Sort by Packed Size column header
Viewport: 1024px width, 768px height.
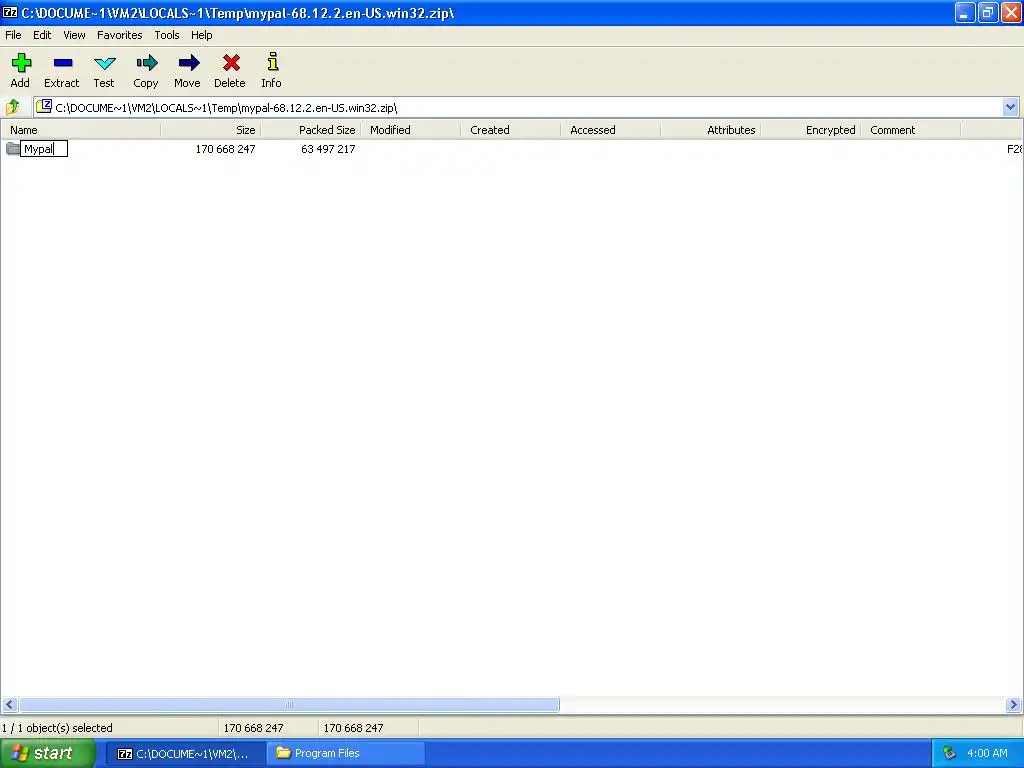click(x=311, y=130)
